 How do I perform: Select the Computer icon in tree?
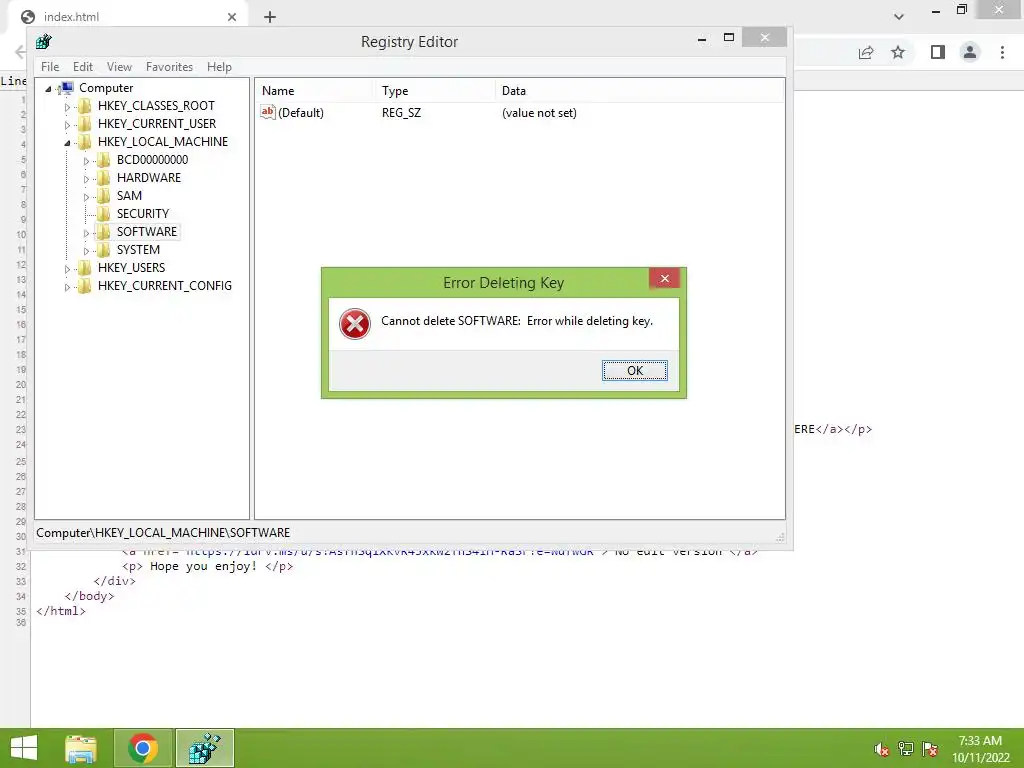65,88
